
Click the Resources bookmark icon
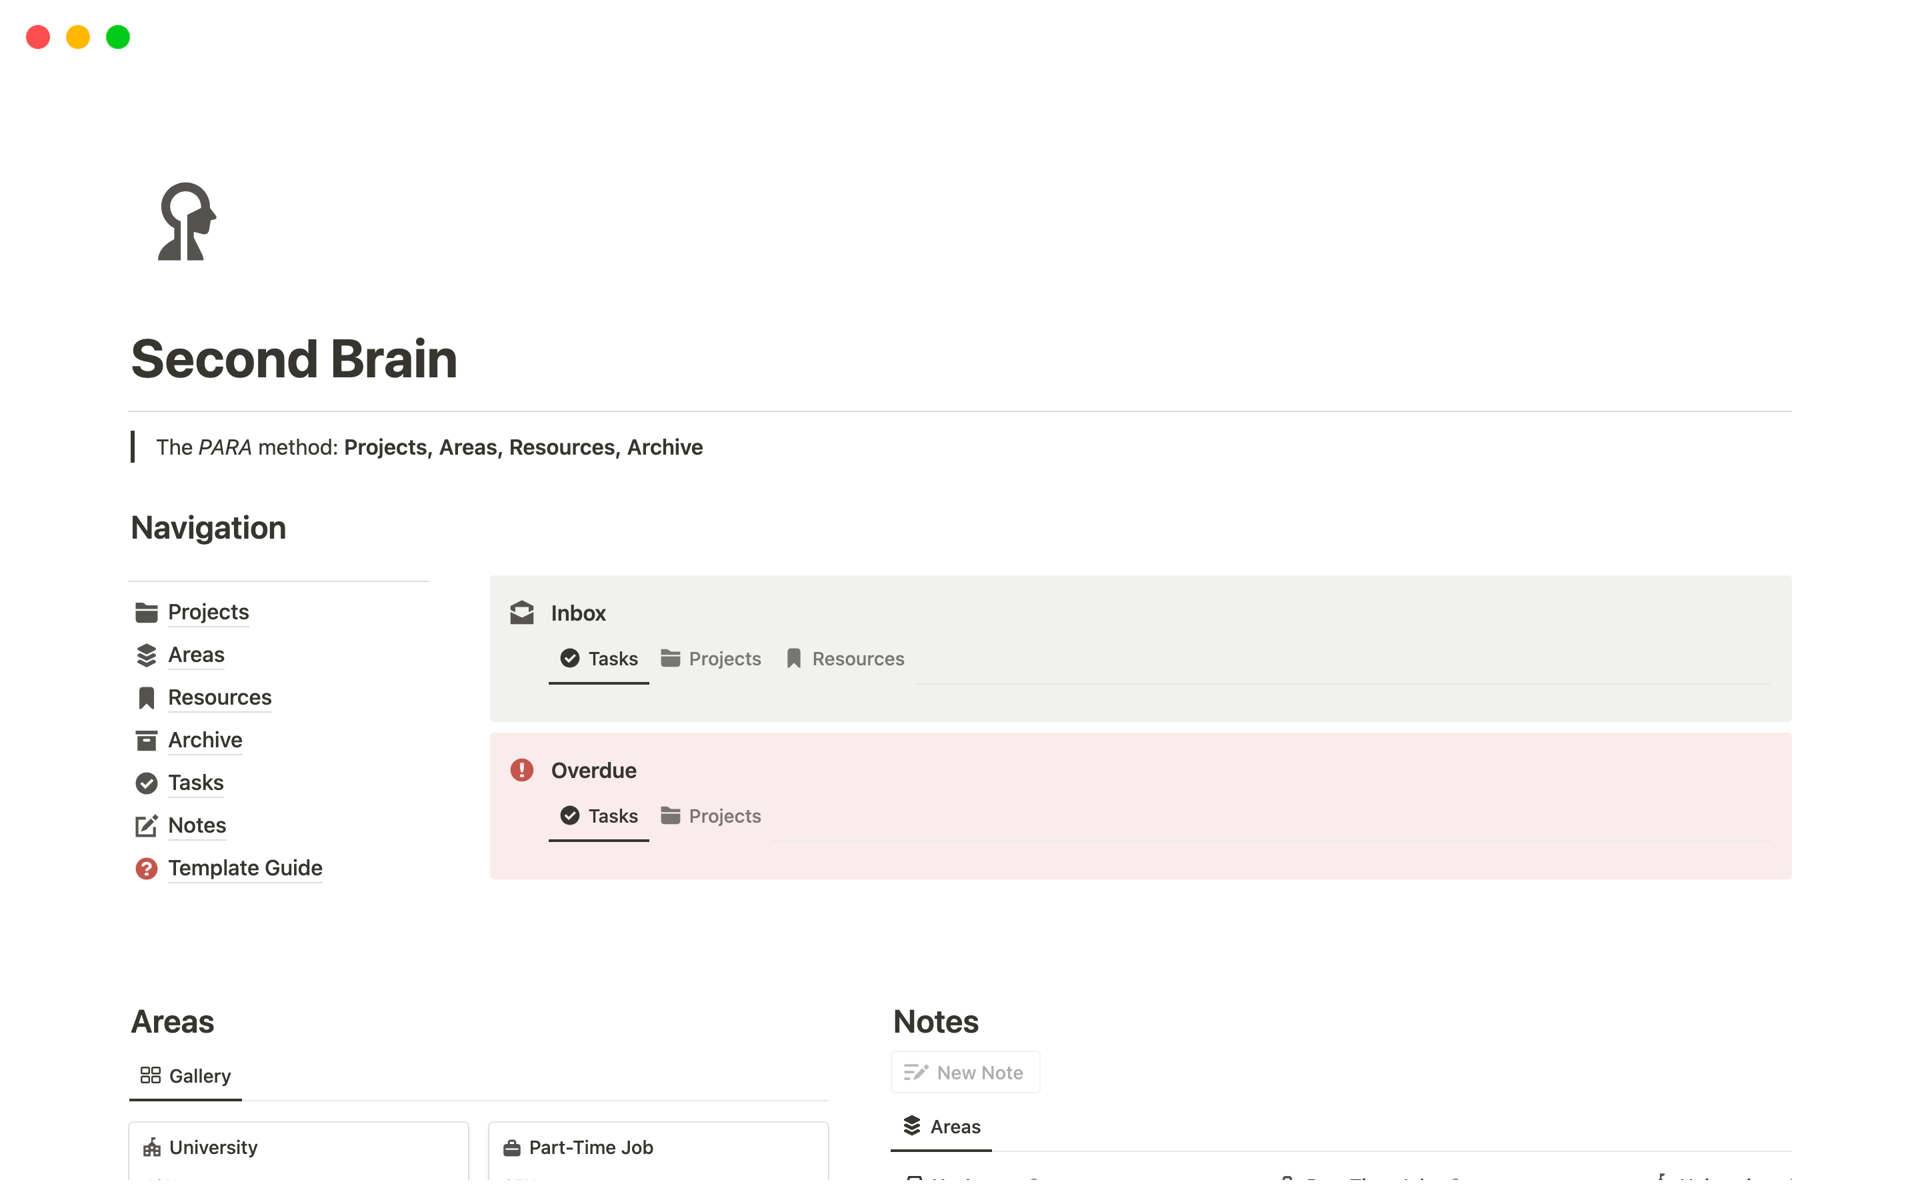coord(147,697)
